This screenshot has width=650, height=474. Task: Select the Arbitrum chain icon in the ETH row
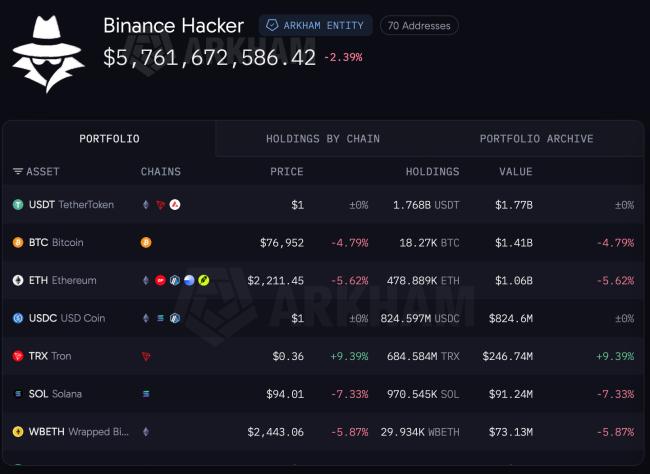coord(175,280)
